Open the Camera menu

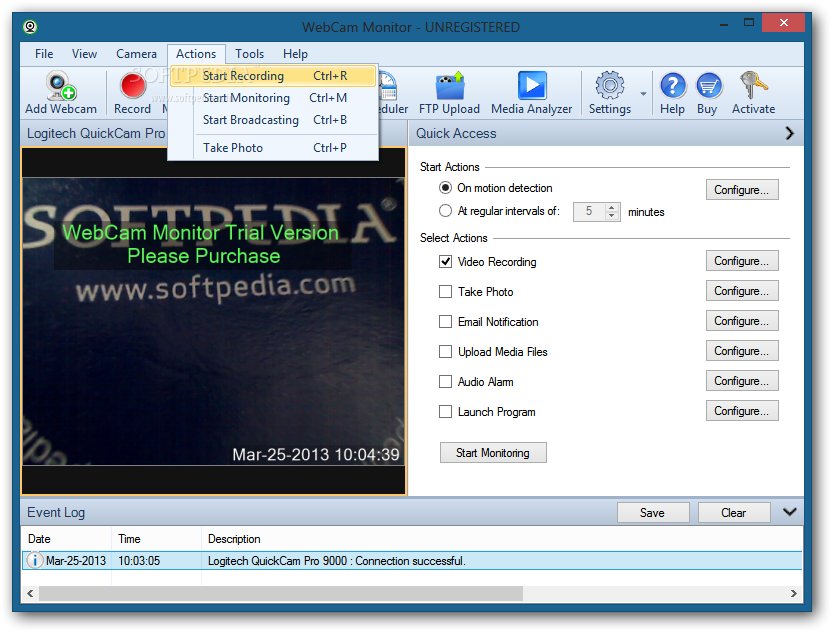coord(136,54)
